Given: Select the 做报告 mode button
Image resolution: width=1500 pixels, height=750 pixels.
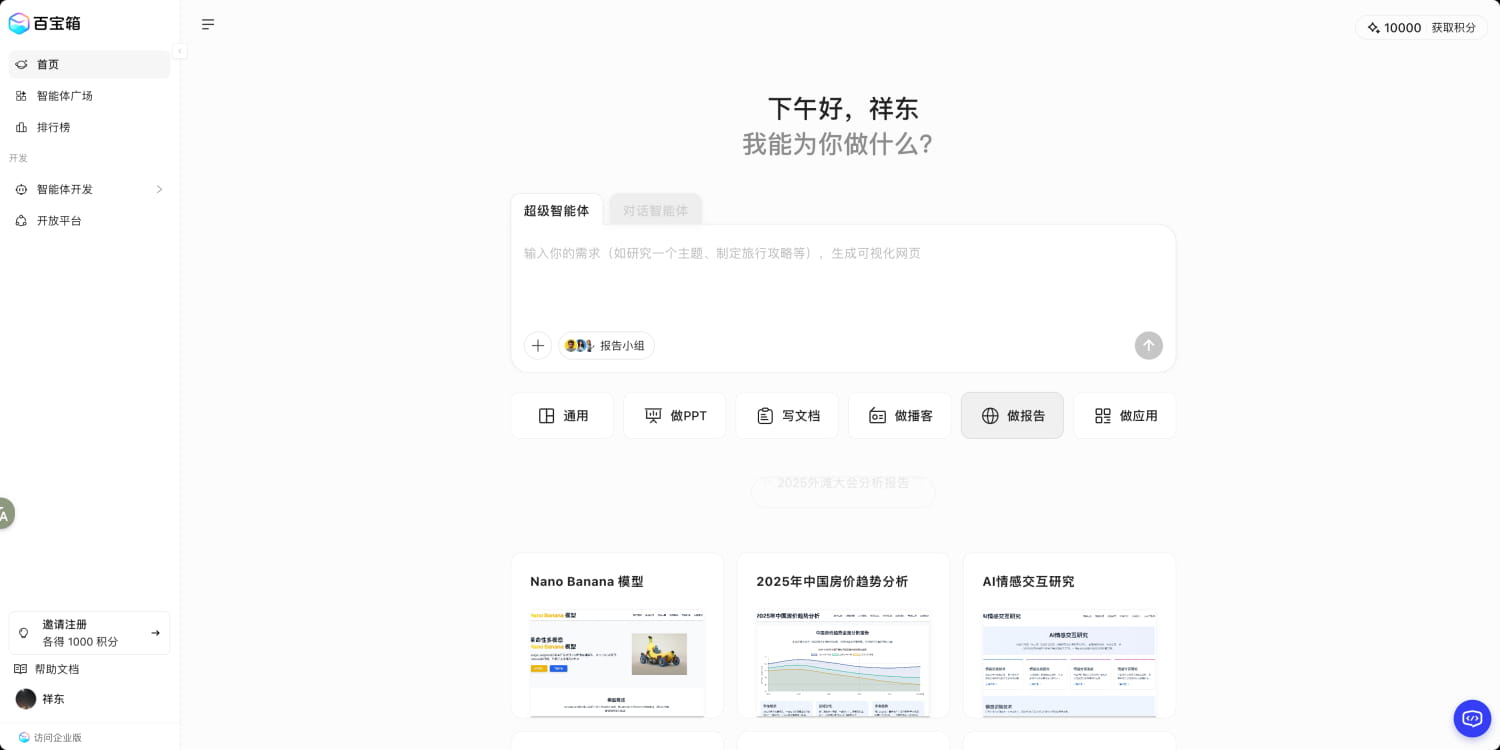Looking at the screenshot, I should (x=1012, y=415).
